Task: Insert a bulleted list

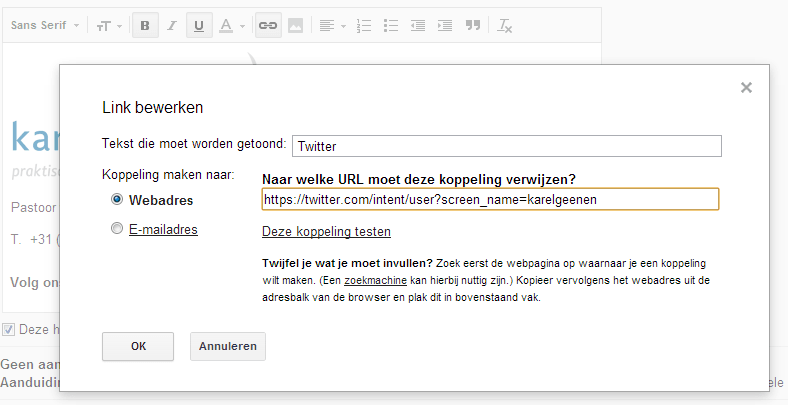Action: 391,26
